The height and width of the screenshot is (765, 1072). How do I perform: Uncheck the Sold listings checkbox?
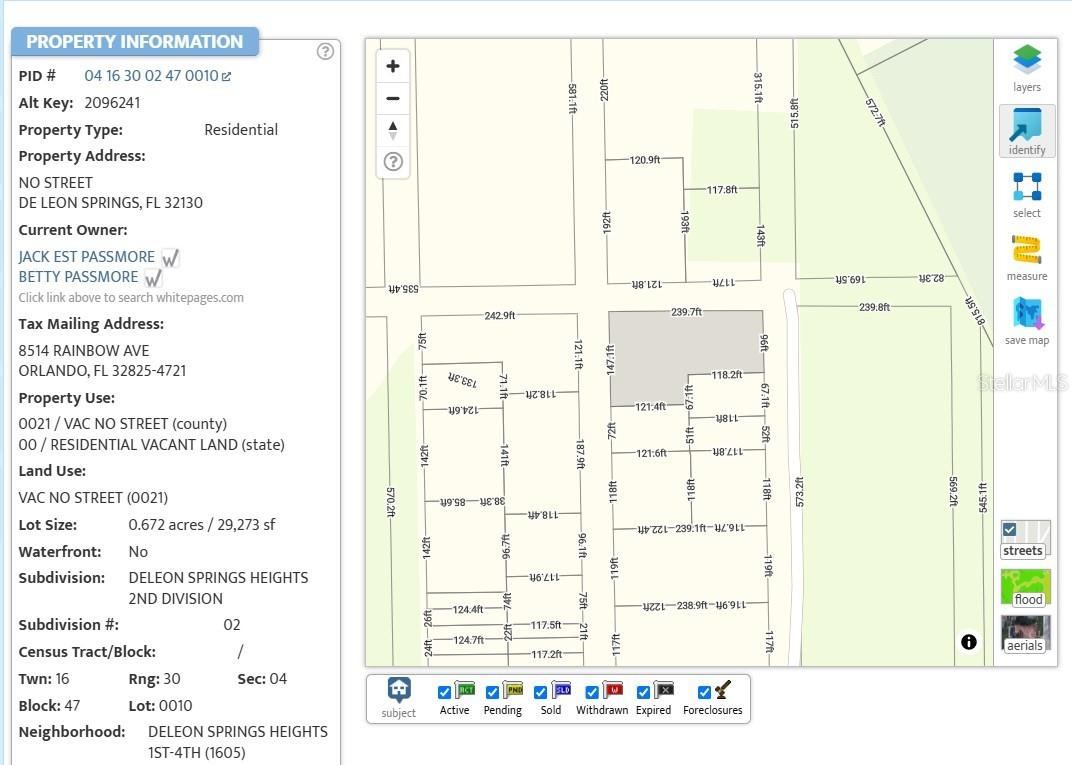pos(541,692)
